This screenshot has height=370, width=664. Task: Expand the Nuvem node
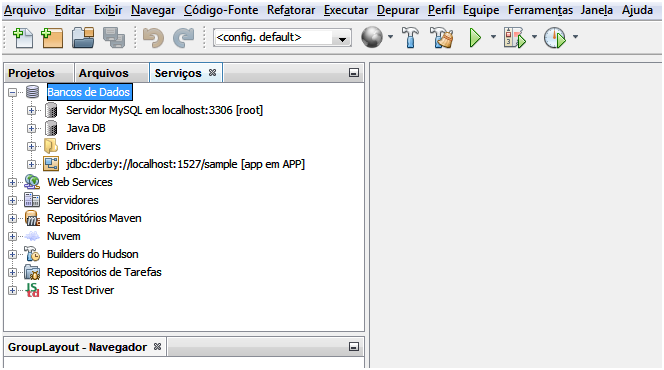tap(13, 236)
